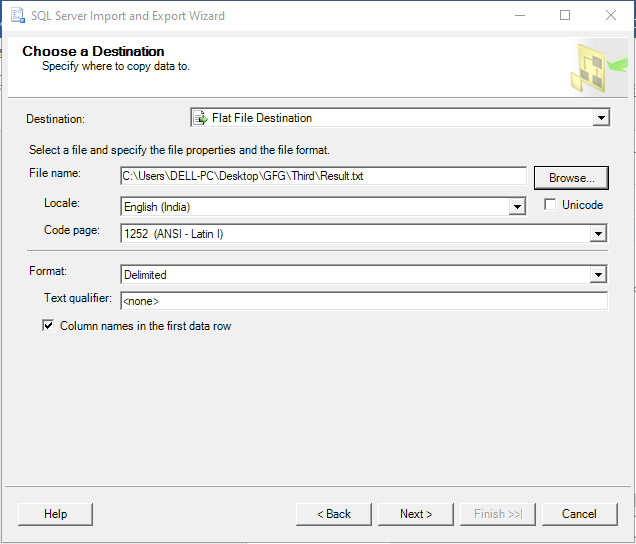Maximize the wizard window
The height and width of the screenshot is (544, 636).
(x=565, y=15)
